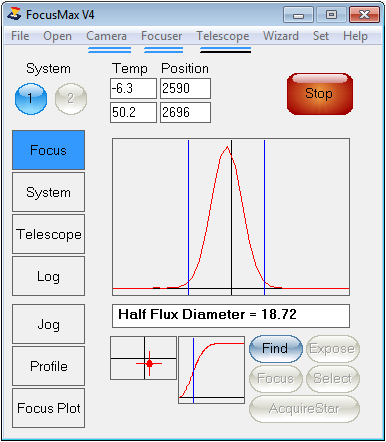This screenshot has width=386, height=442.
Task: Toggle the Profile window
Action: (x=49, y=366)
